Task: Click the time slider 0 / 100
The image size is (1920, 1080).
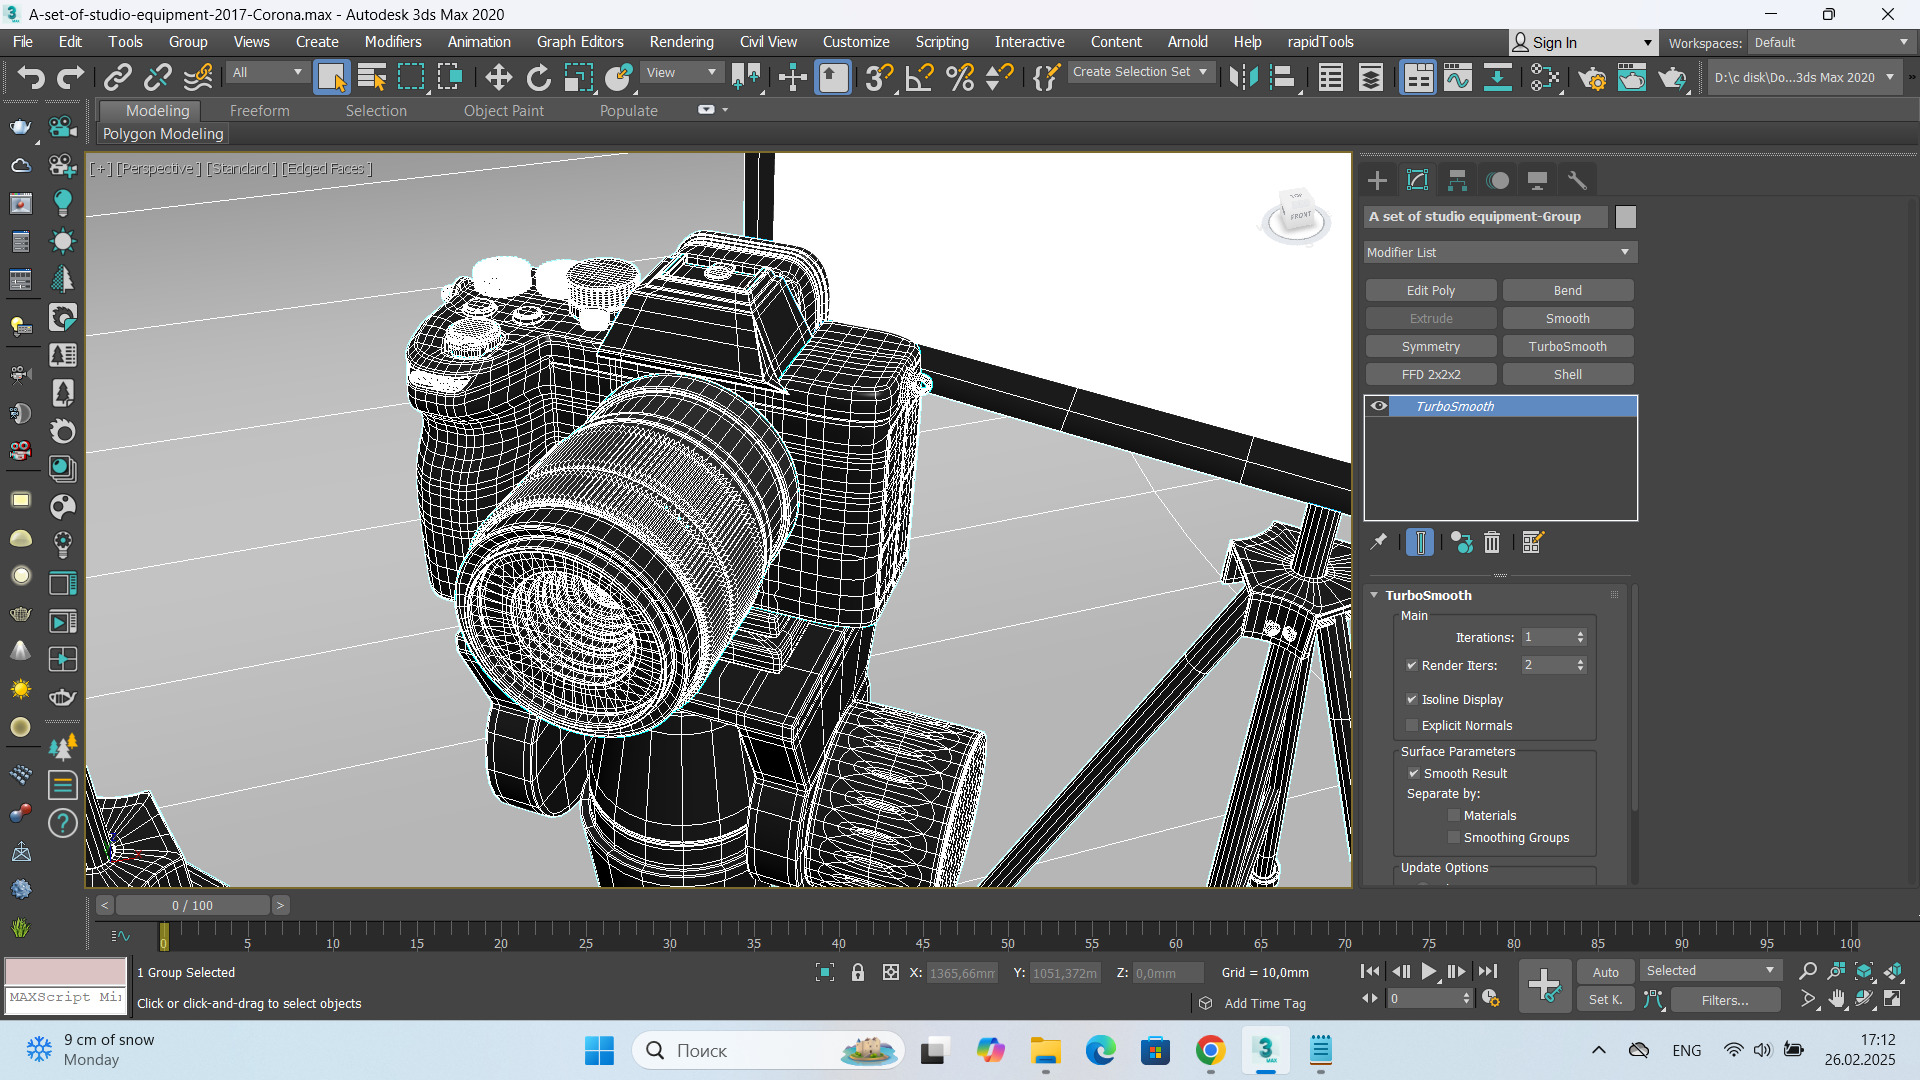Action: tap(192, 905)
